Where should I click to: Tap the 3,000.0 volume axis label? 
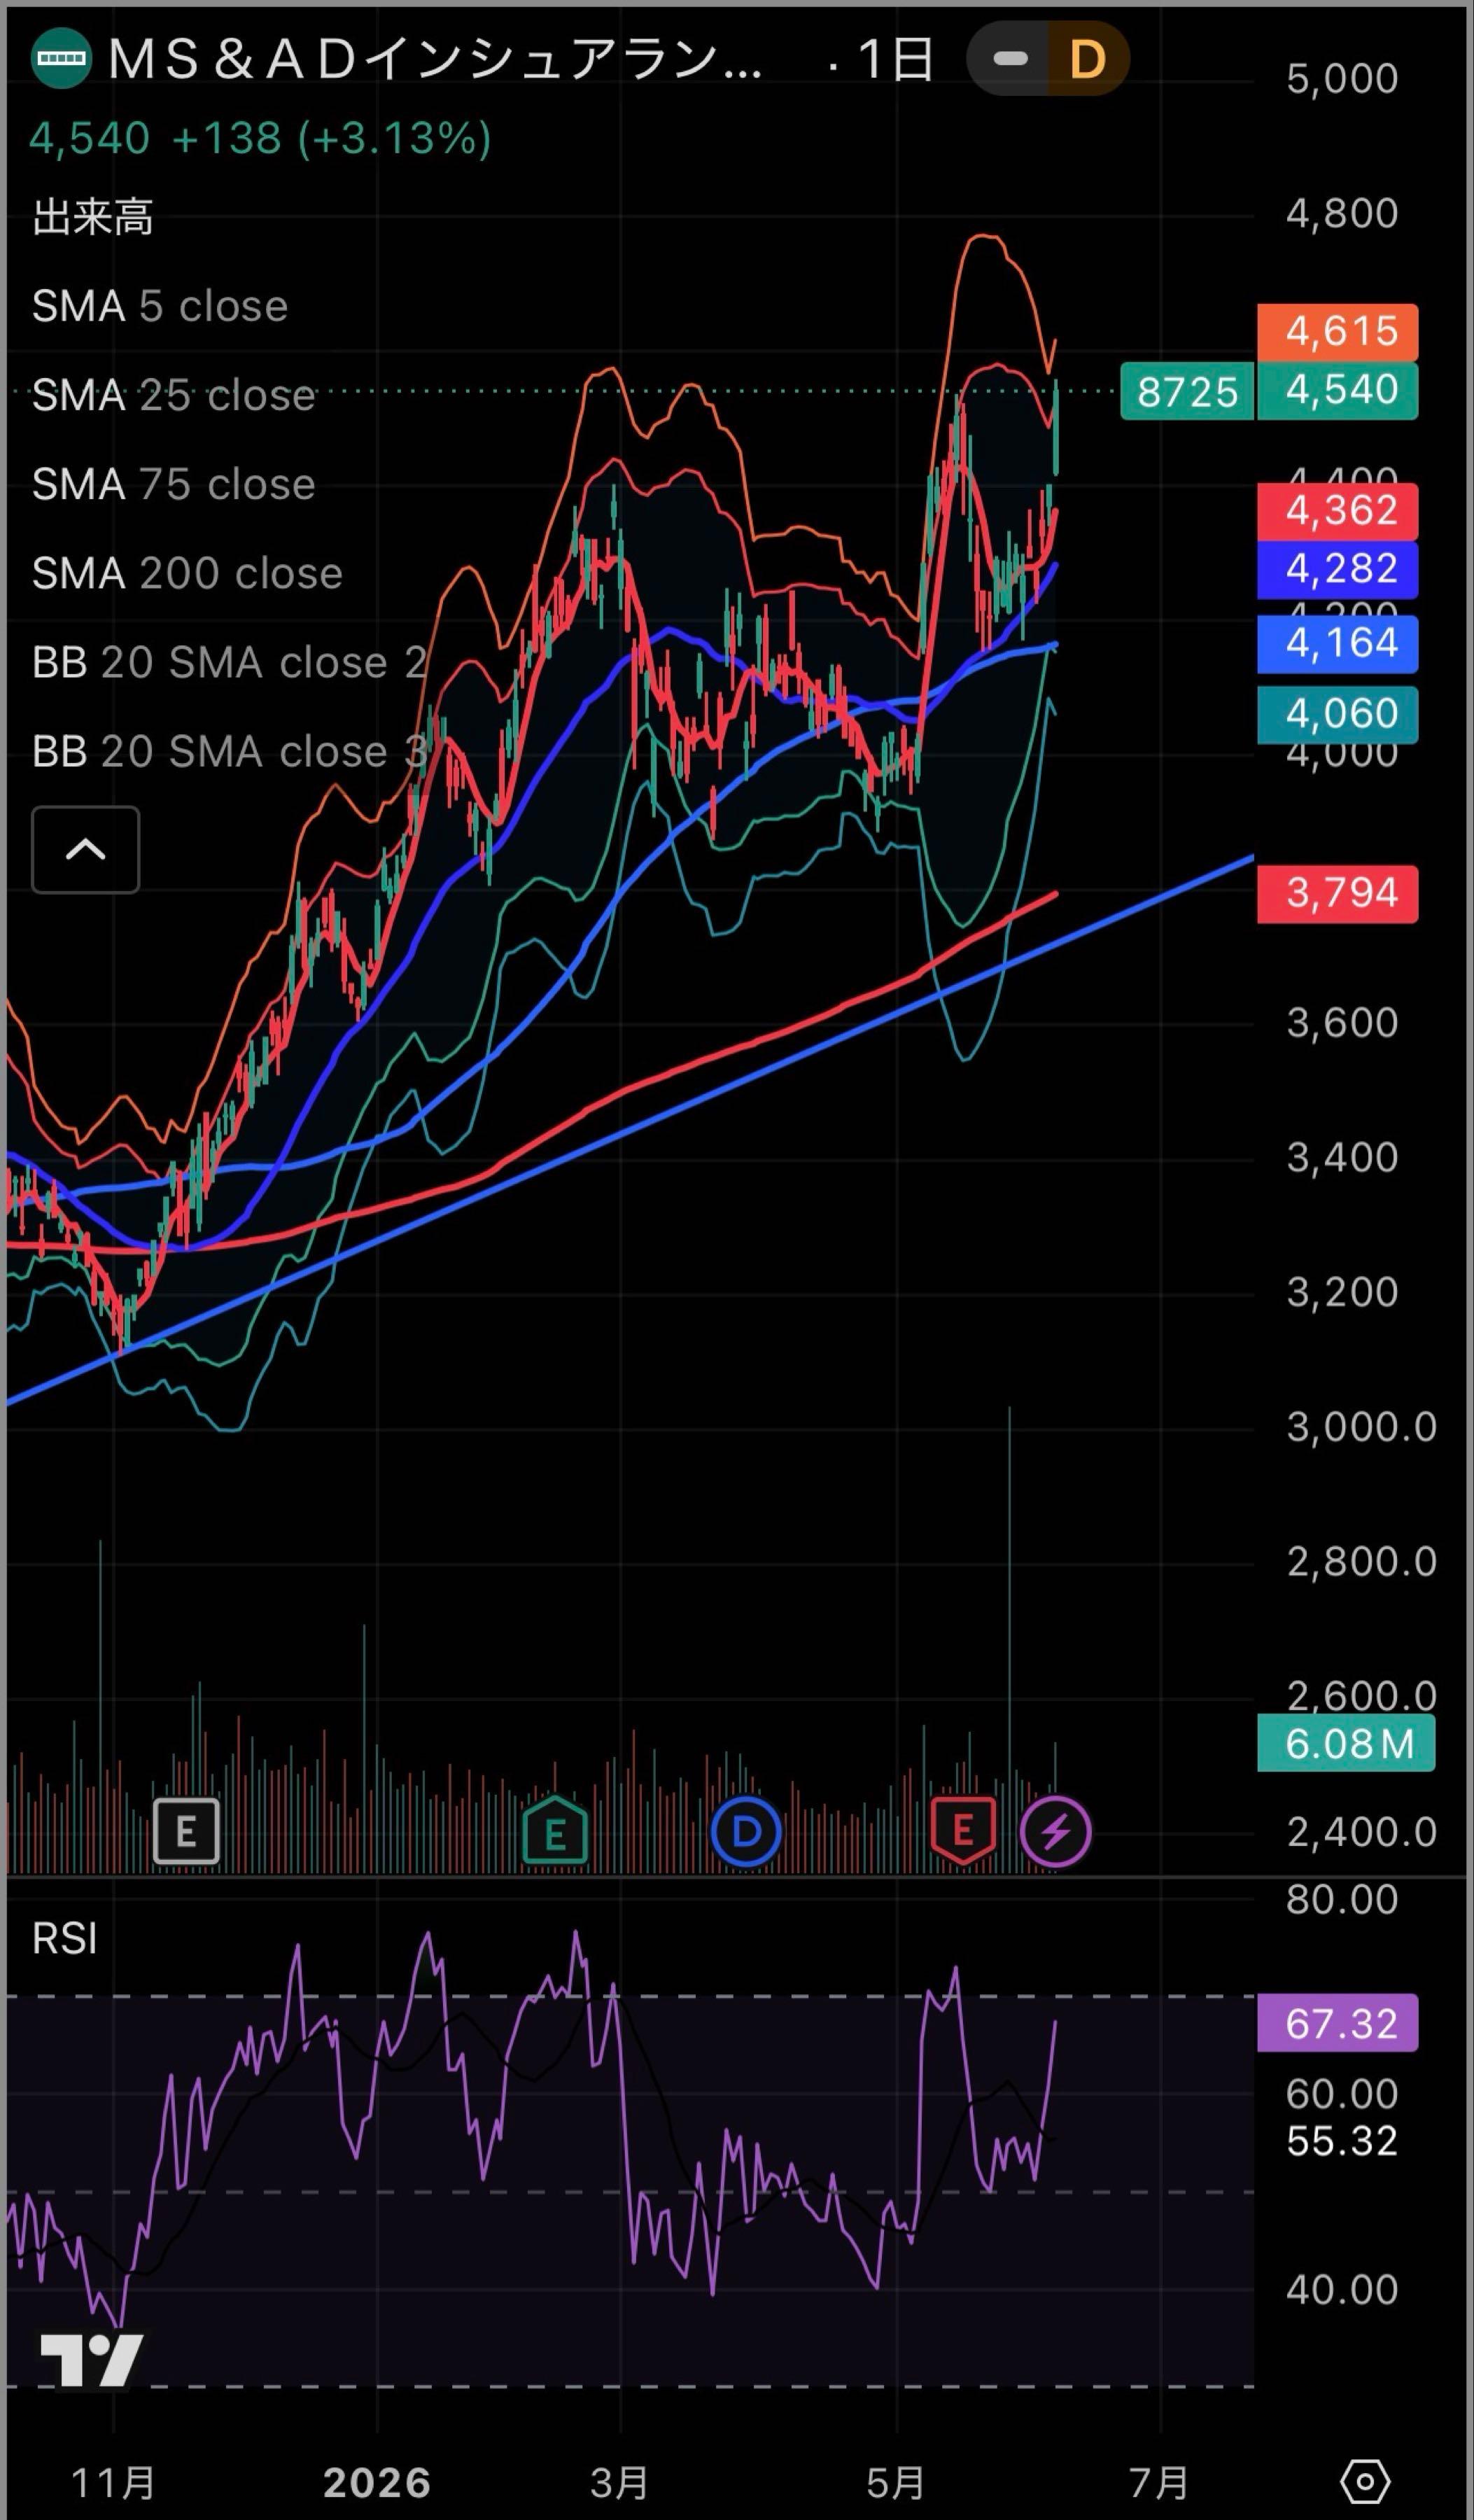[x=1362, y=1426]
